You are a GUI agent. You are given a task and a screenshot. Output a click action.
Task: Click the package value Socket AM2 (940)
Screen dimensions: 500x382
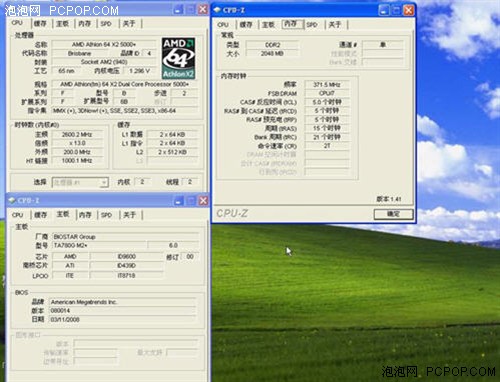[x=104, y=62]
